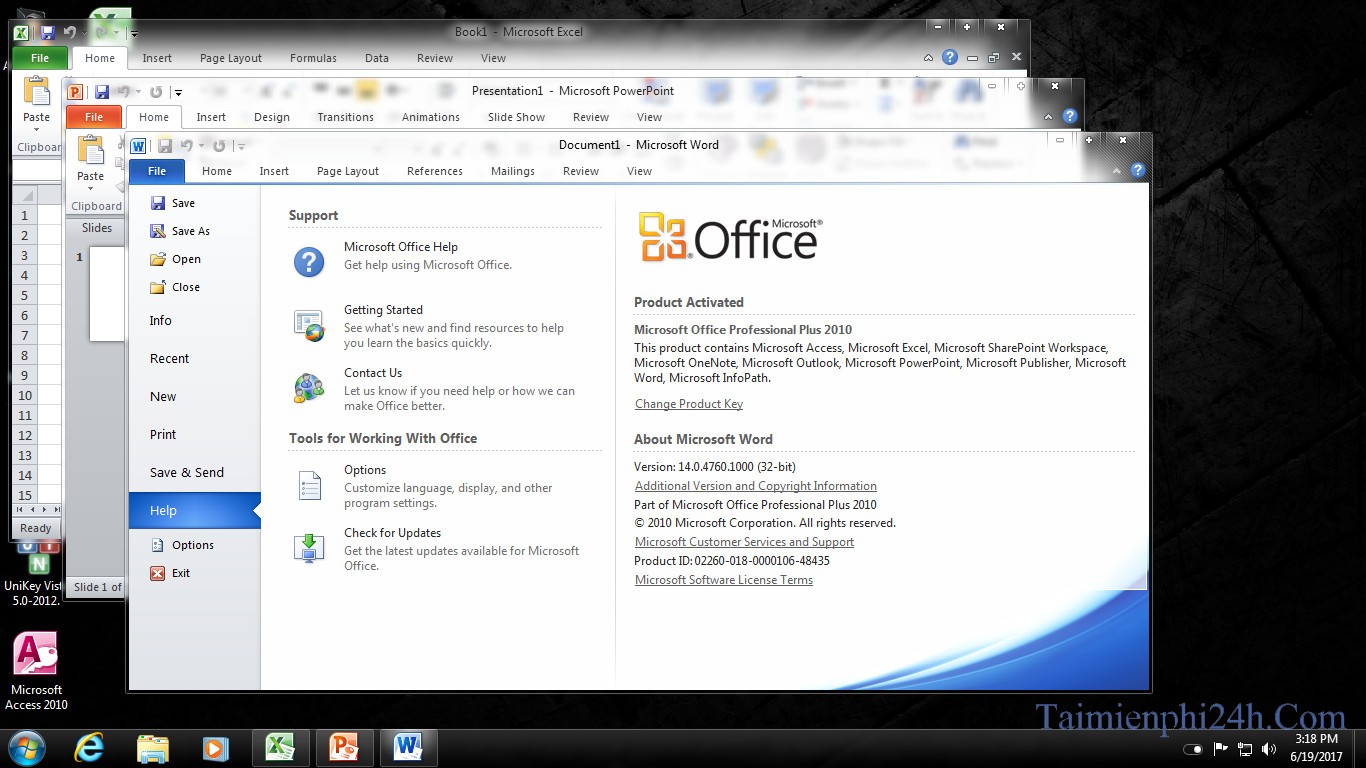Open the Paste dropdown arrow in Excel
The width and height of the screenshot is (1366, 768).
[x=37, y=130]
